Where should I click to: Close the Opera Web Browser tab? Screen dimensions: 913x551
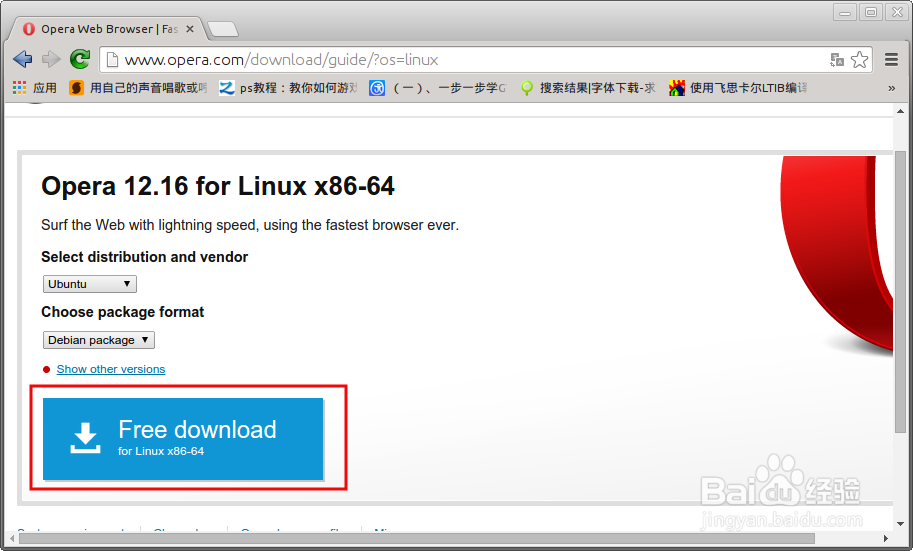(190, 29)
